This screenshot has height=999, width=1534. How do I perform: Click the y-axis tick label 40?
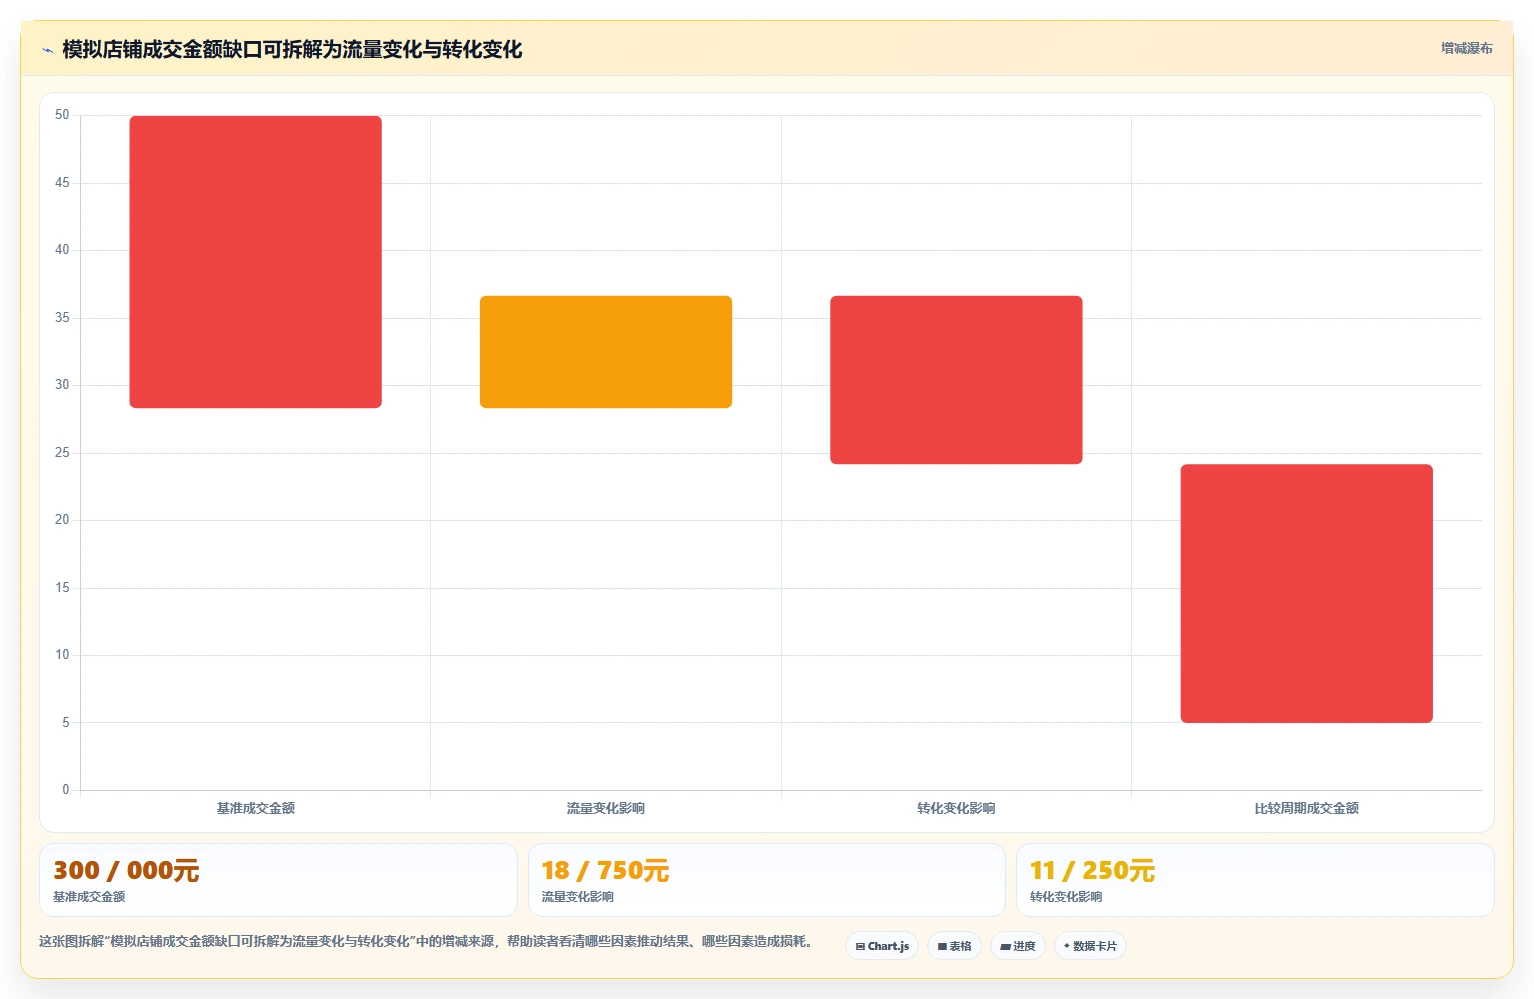click(x=62, y=250)
